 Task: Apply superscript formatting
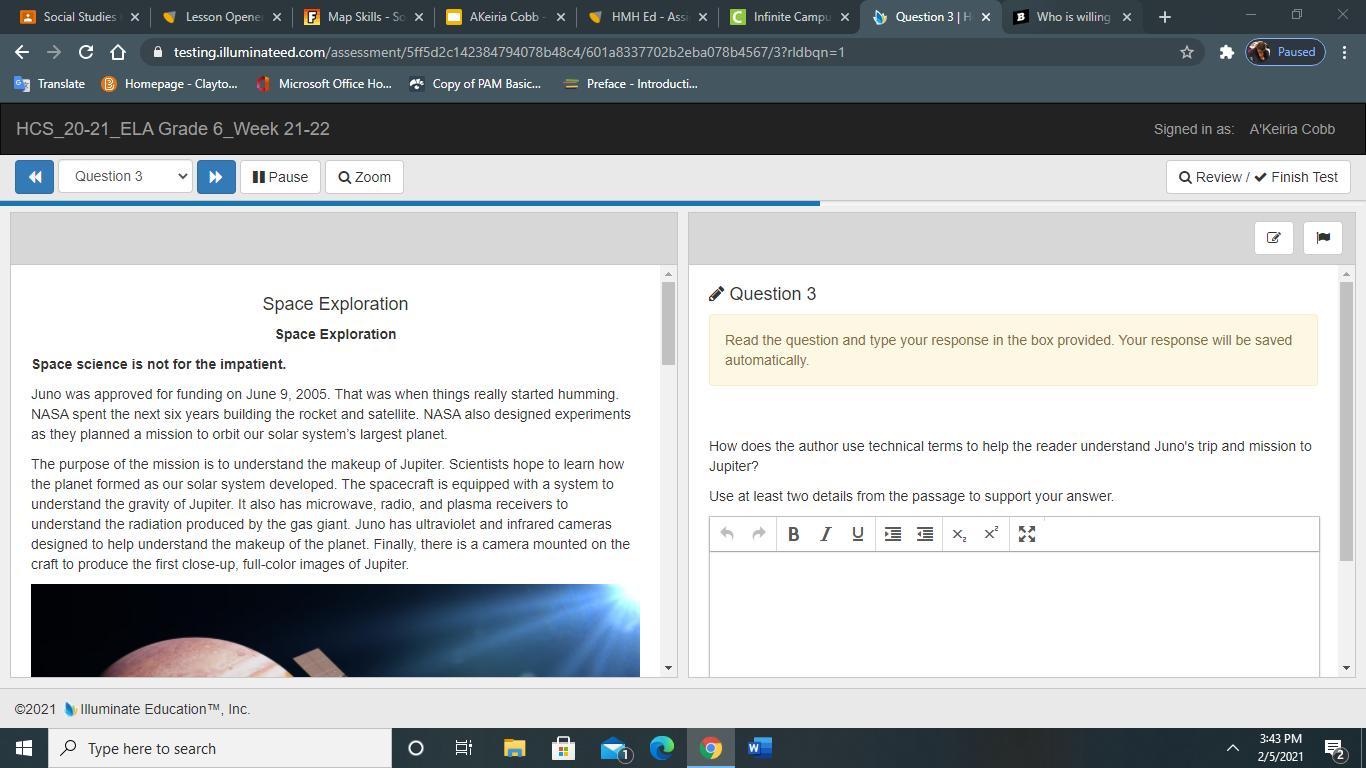(991, 534)
